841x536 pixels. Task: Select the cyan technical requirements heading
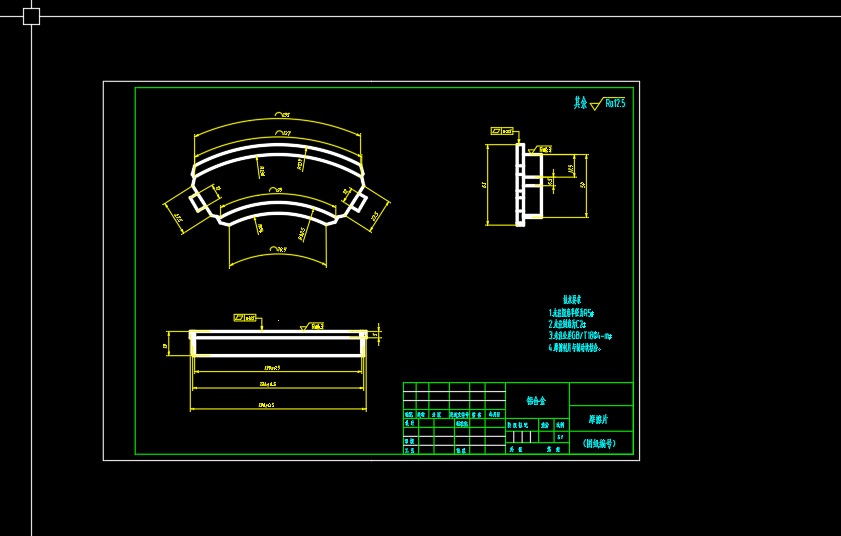click(572, 300)
